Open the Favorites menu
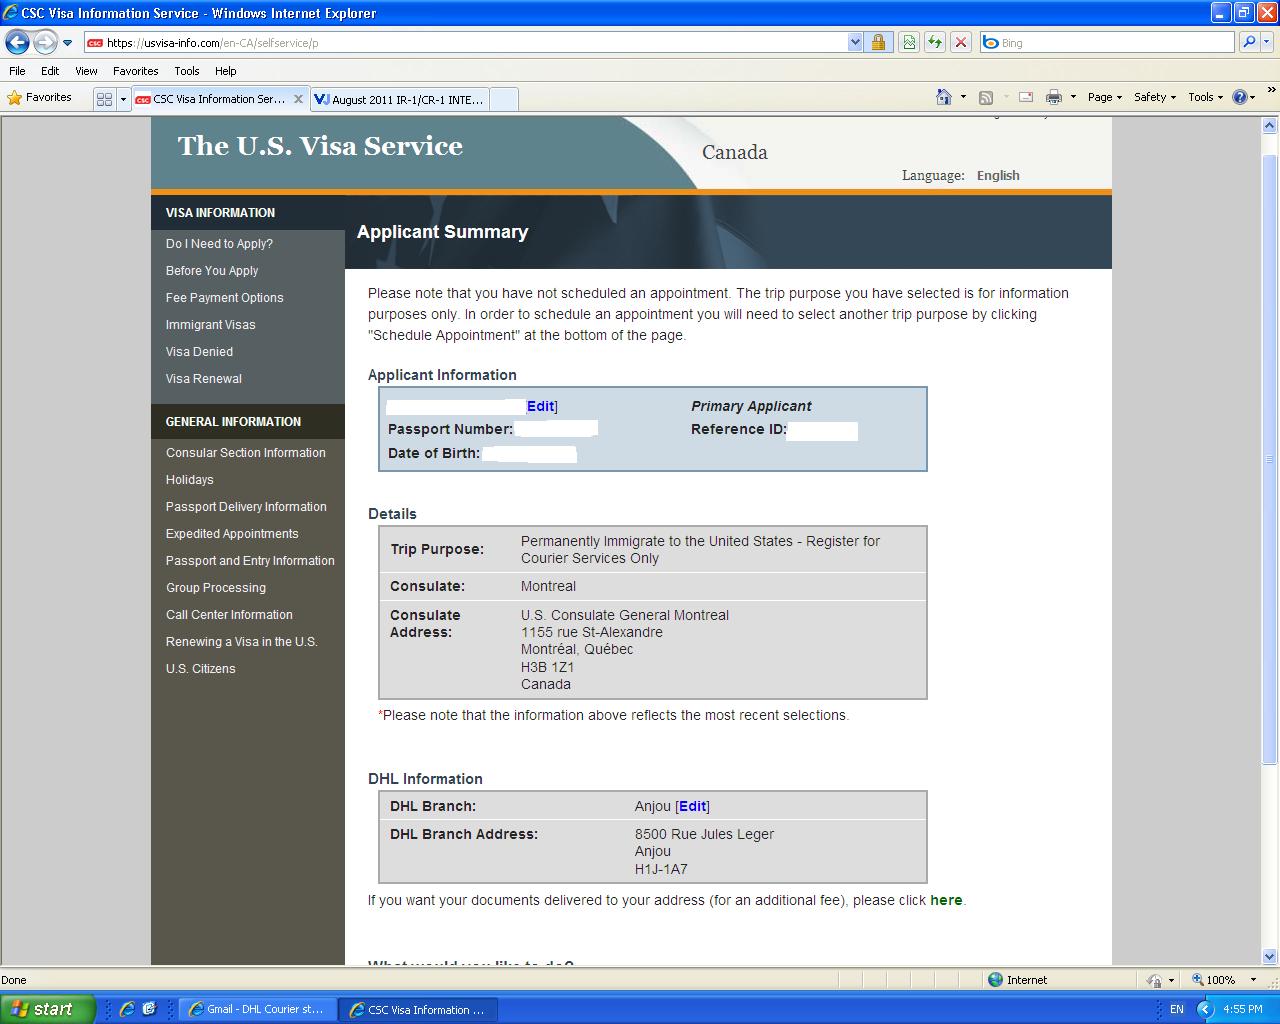Screen dimensions: 1280x1024 [135, 71]
